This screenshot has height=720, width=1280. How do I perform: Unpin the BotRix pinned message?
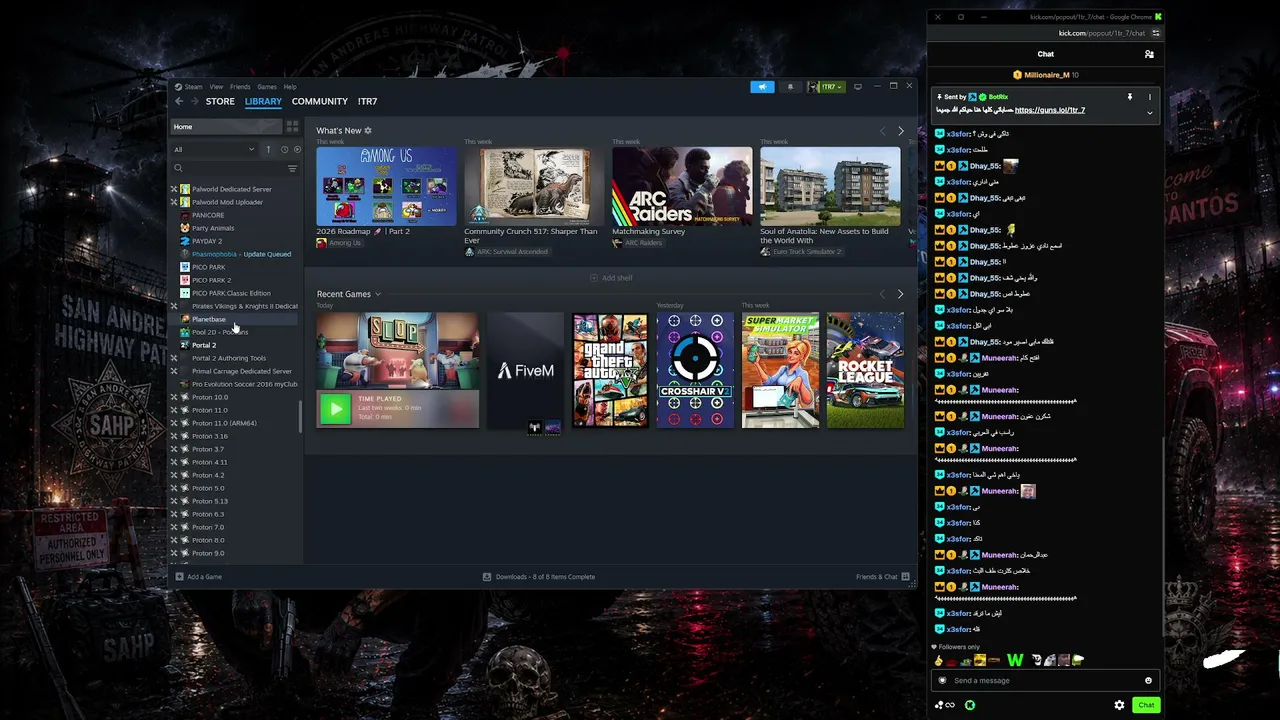click(1130, 97)
